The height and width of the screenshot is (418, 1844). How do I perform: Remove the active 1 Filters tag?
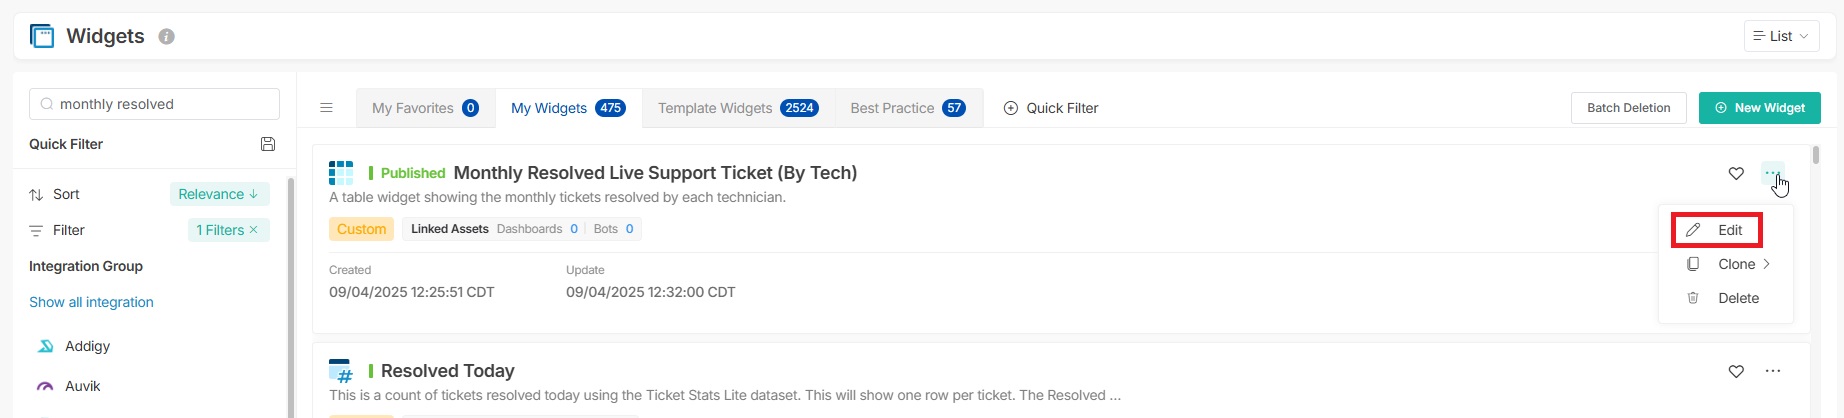point(254,230)
